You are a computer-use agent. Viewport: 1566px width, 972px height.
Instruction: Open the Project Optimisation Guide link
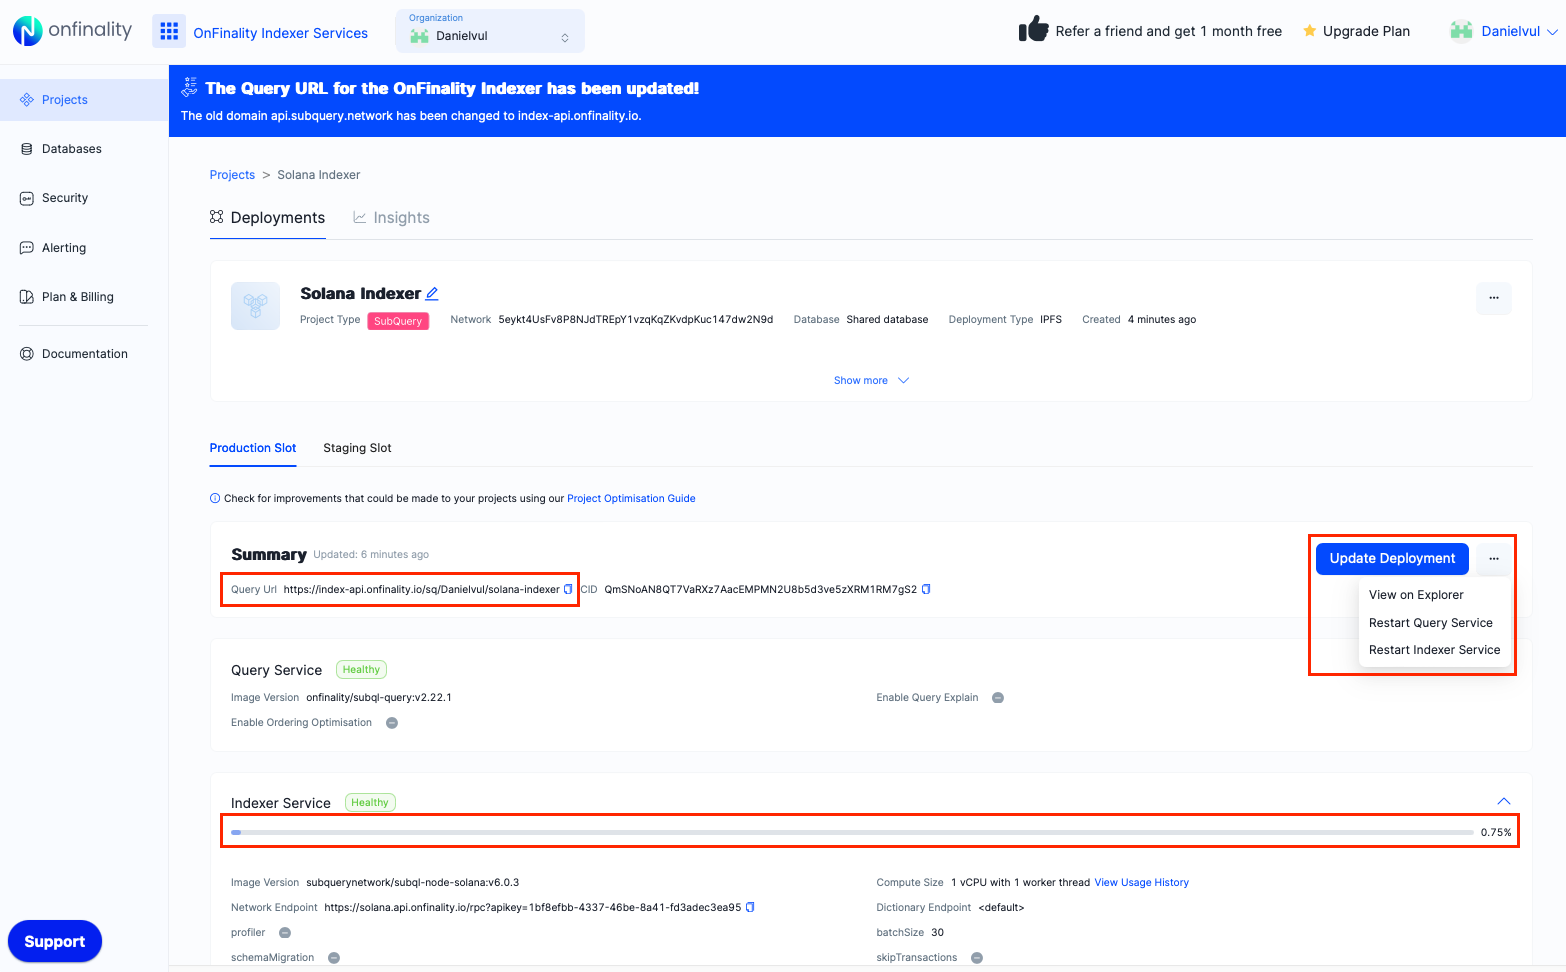pos(631,498)
